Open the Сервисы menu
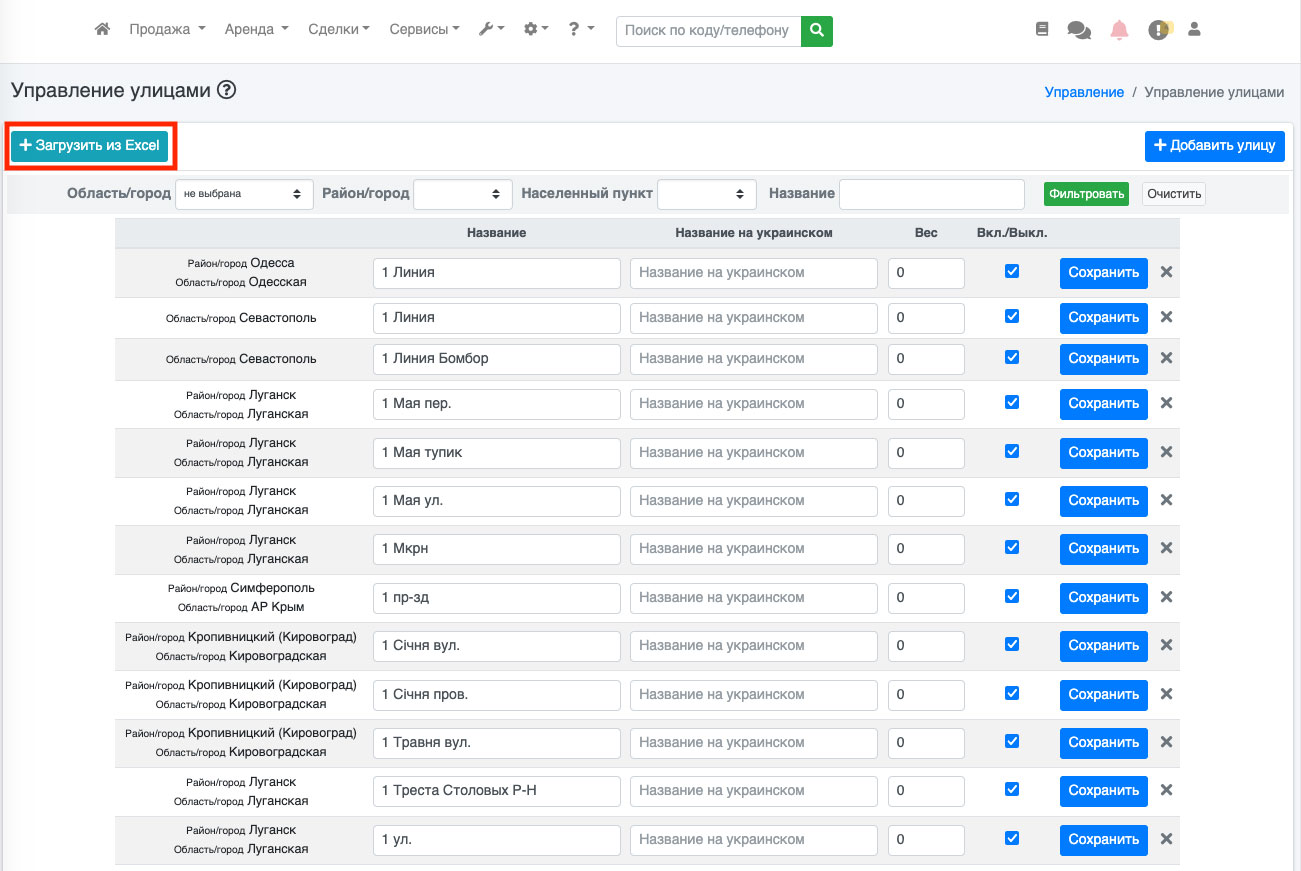Image resolution: width=1301 pixels, height=871 pixels. click(425, 30)
